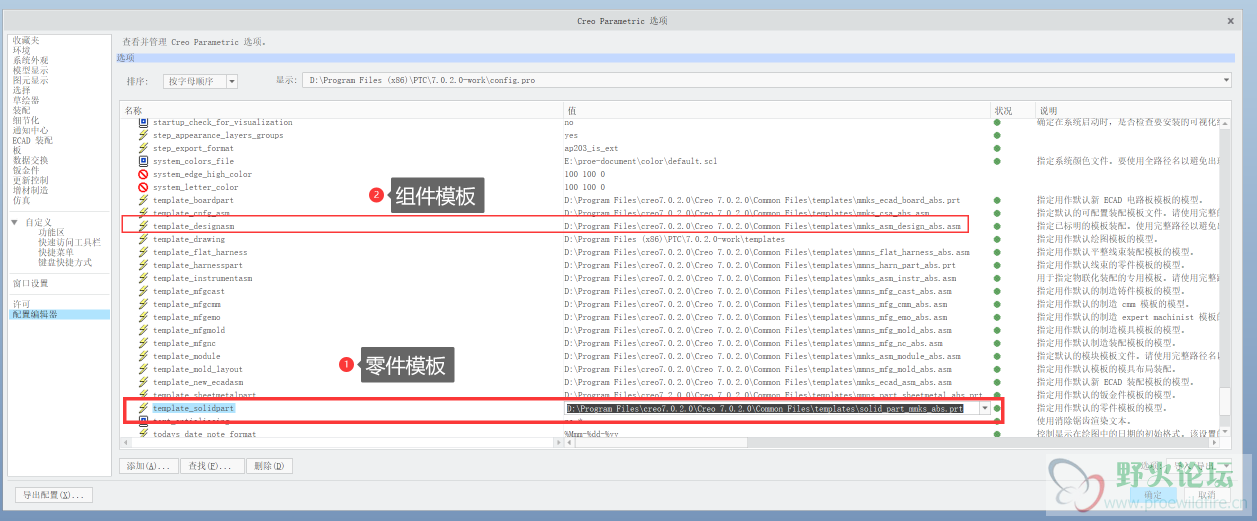Click the green status dot for template_designasm
The image size is (1257, 521).
(x=997, y=226)
